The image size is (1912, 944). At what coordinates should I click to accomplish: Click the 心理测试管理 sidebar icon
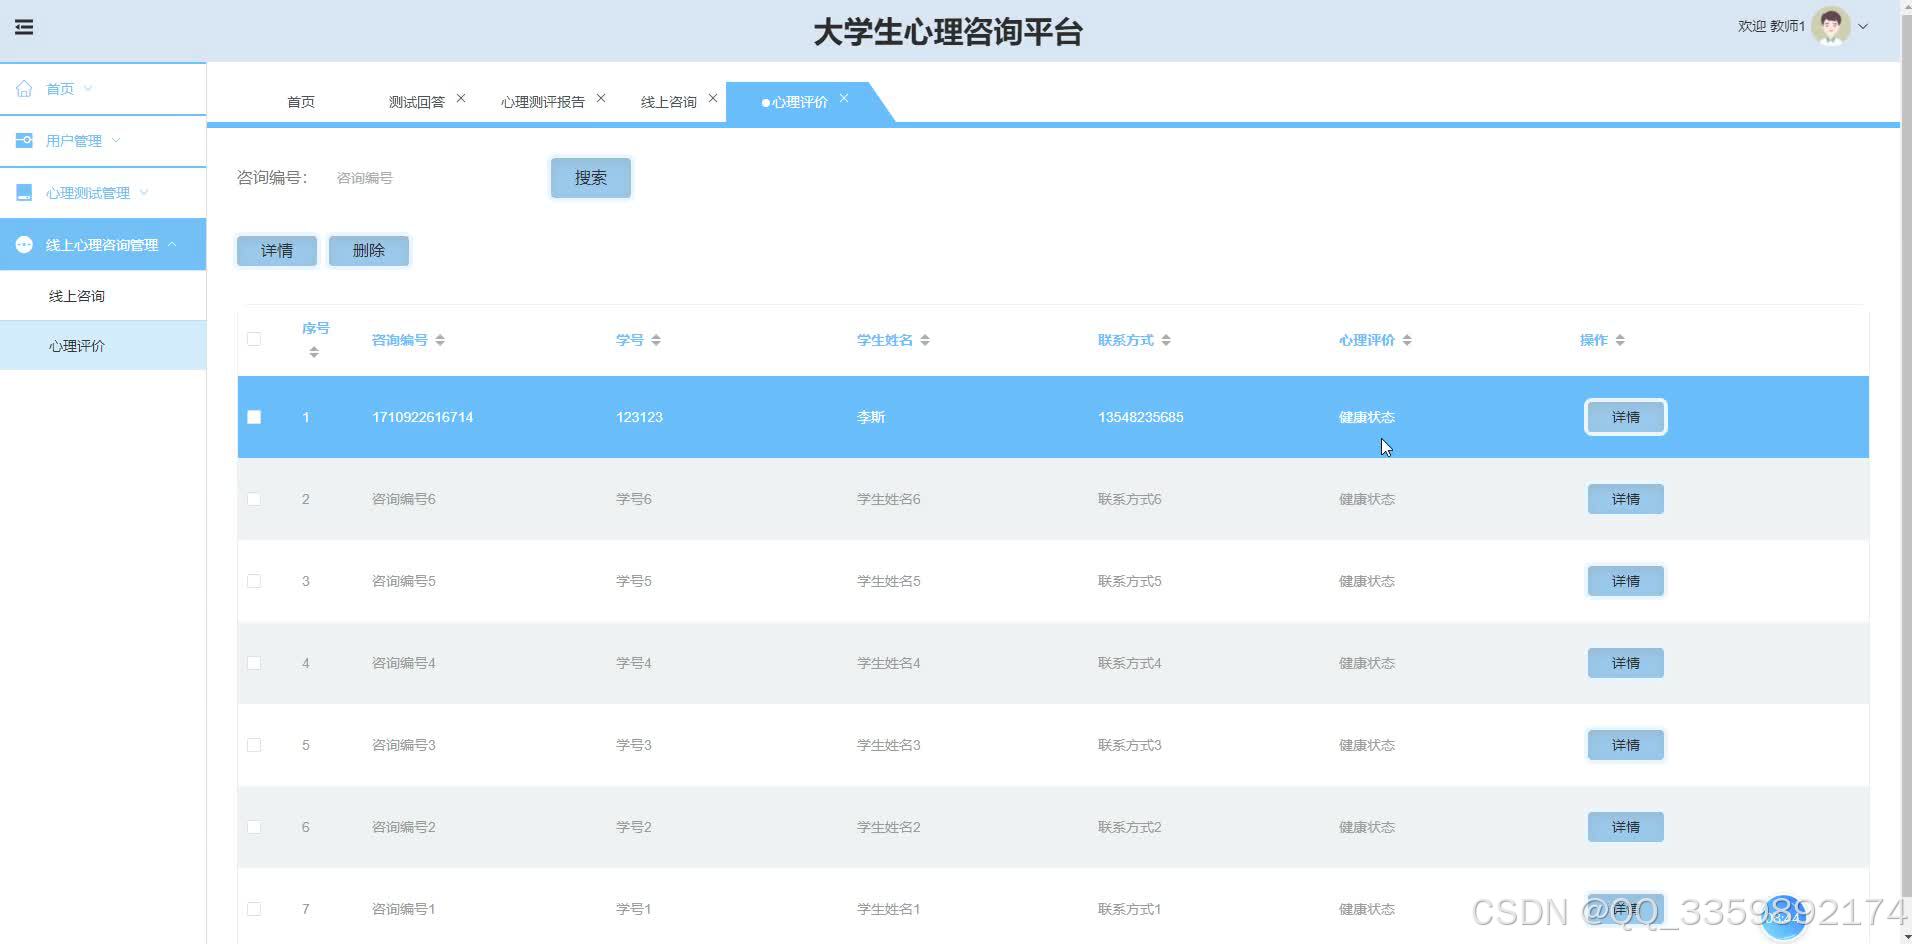24,192
